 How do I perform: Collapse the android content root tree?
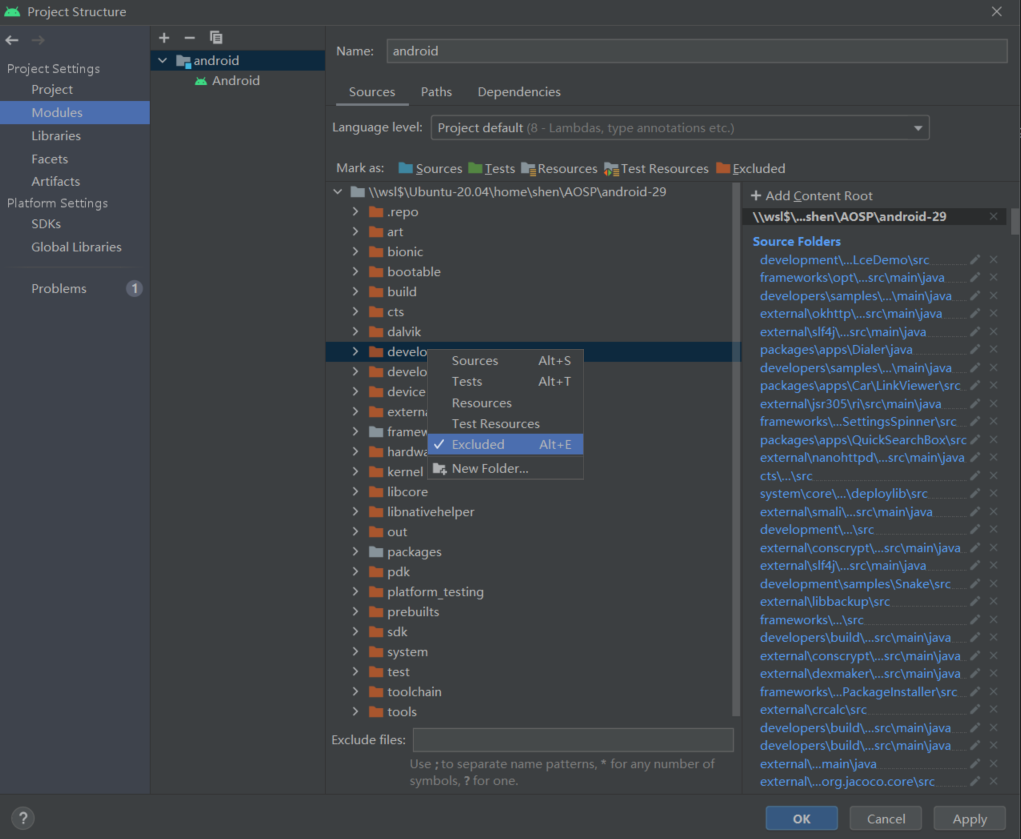pyautogui.click(x=338, y=191)
